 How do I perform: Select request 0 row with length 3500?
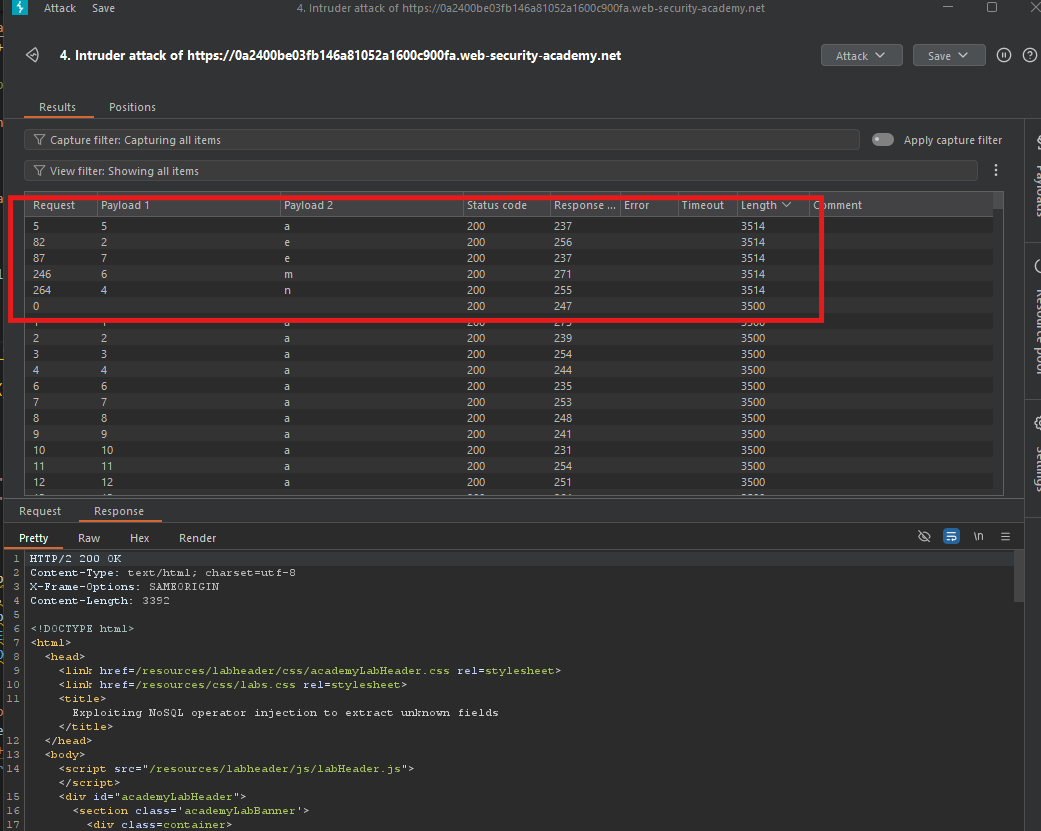pos(509,306)
